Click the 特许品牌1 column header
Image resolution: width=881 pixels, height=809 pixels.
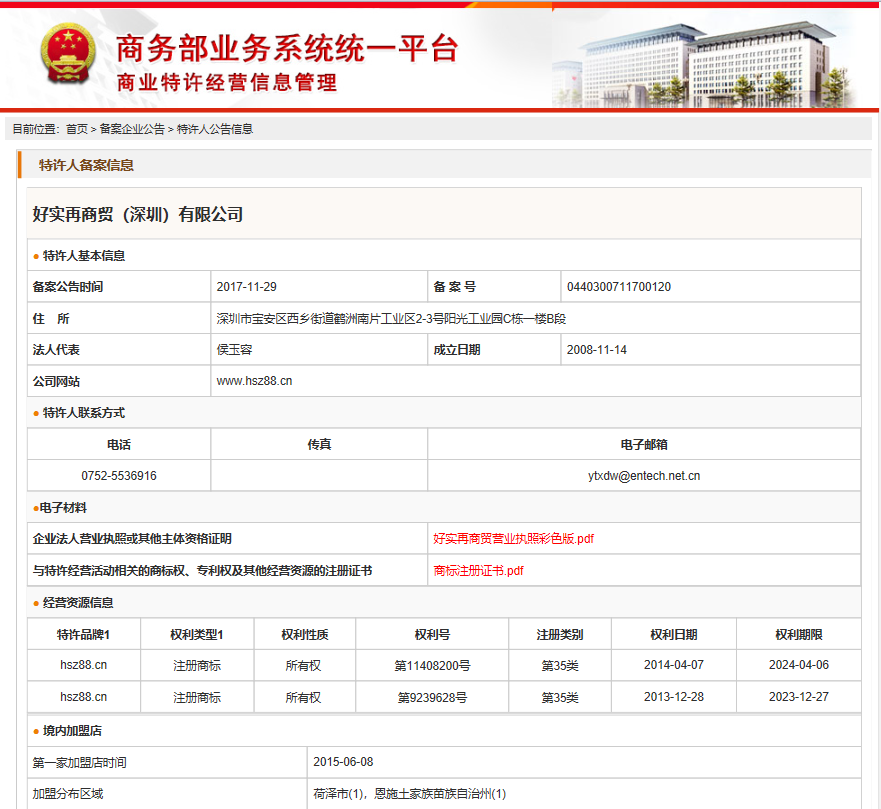point(84,634)
